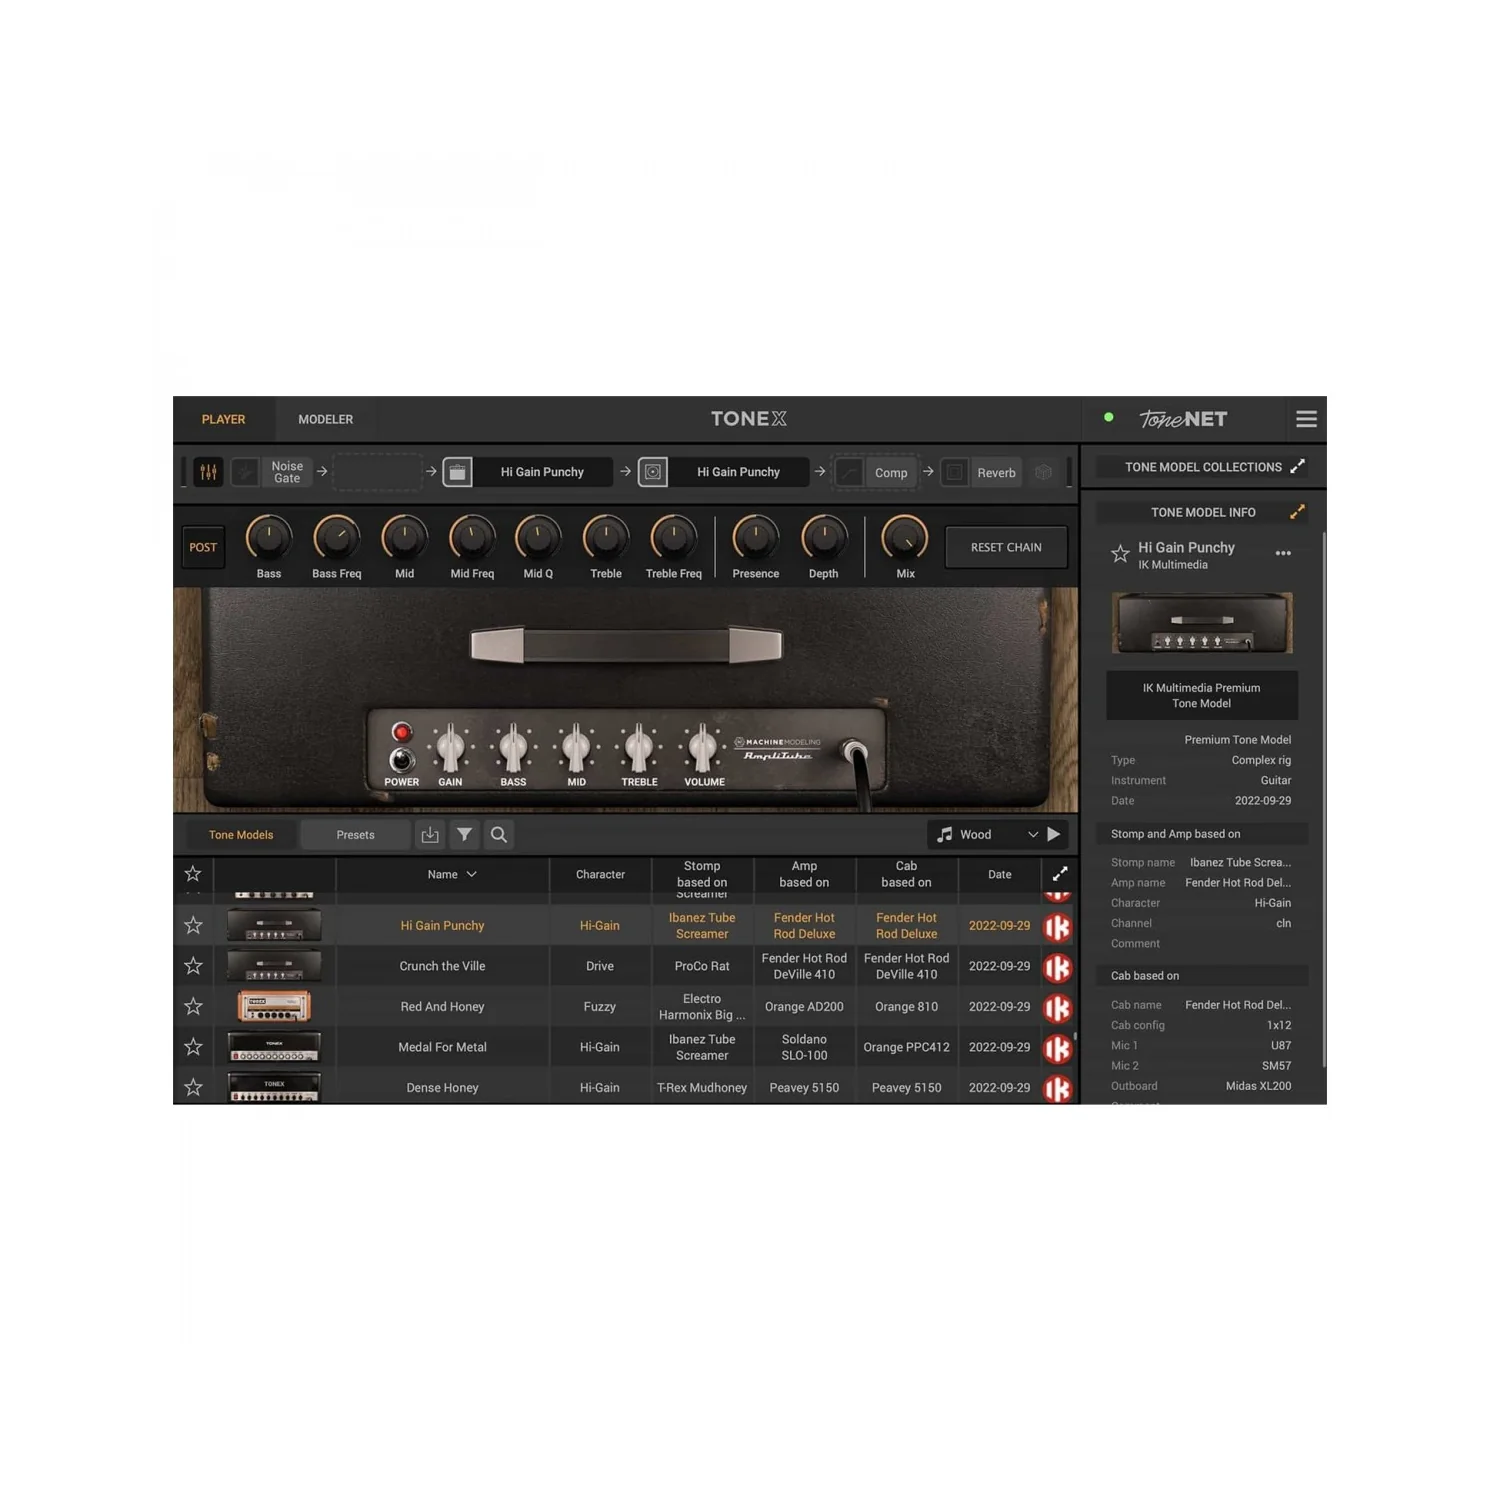Favorite the Medal For Metal row
1500x1500 pixels.
coord(193,1047)
